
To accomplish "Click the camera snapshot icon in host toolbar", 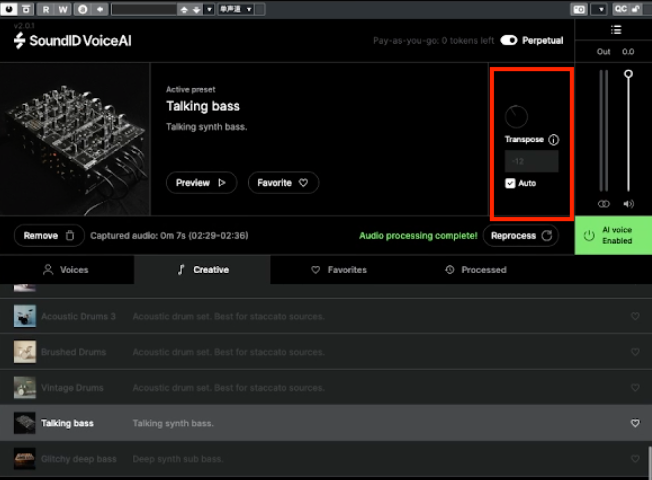I will [578, 9].
